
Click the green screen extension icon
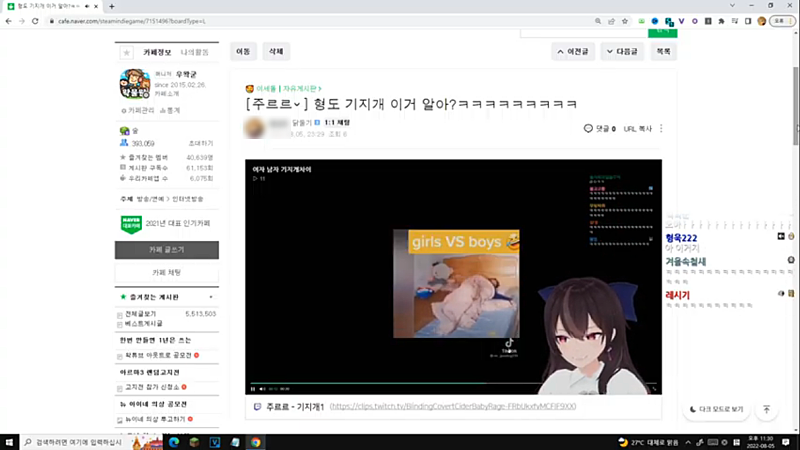[642, 21]
